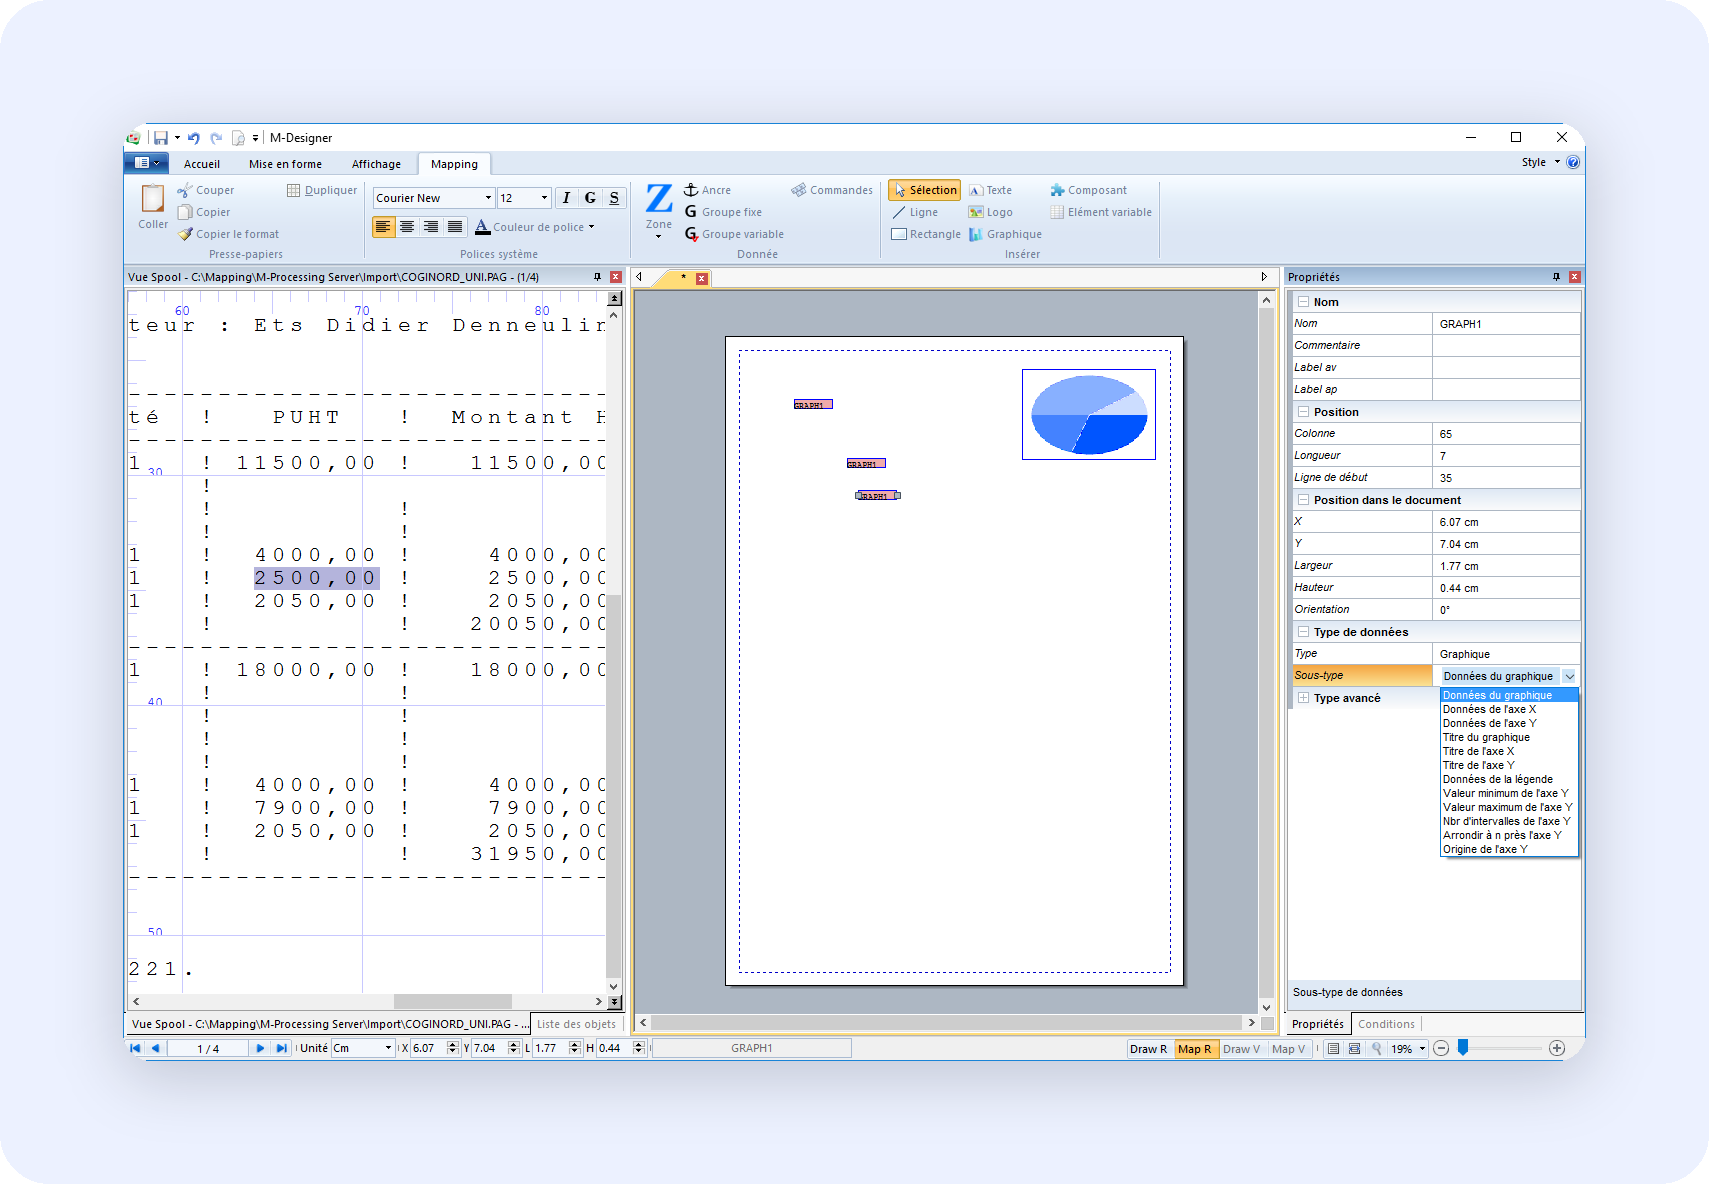Switch to Liste des objets tab
Screen dimensions: 1709x1184
(576, 1024)
